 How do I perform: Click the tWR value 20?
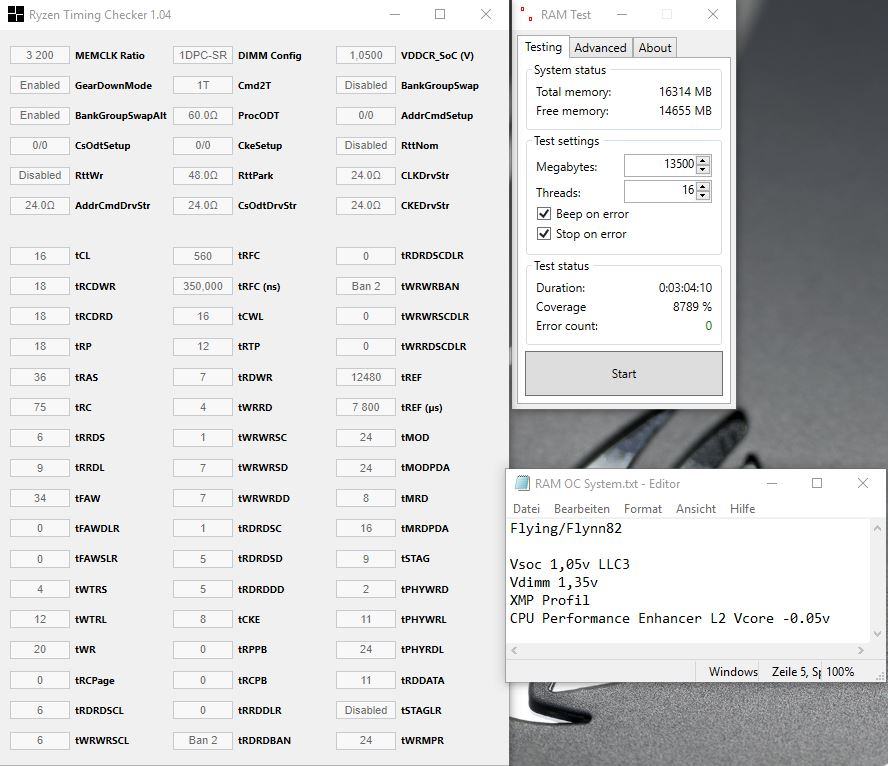tap(40, 649)
